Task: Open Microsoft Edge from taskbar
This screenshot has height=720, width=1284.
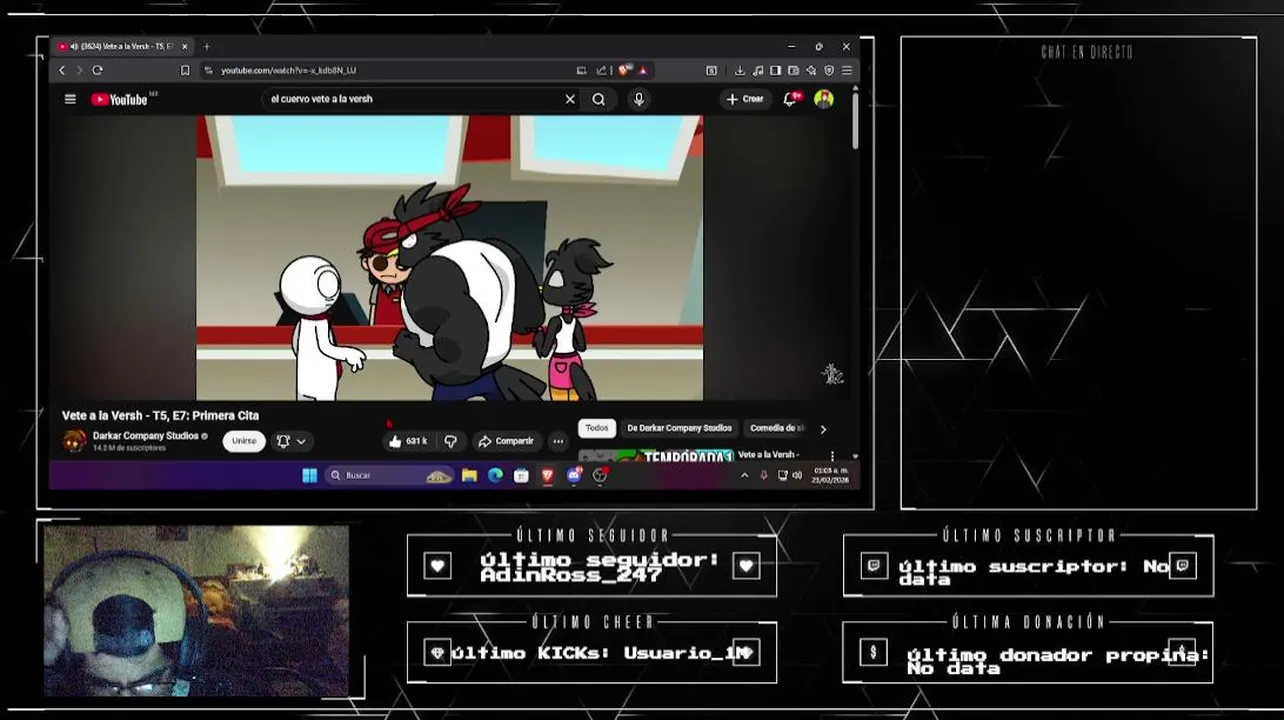Action: pos(495,476)
